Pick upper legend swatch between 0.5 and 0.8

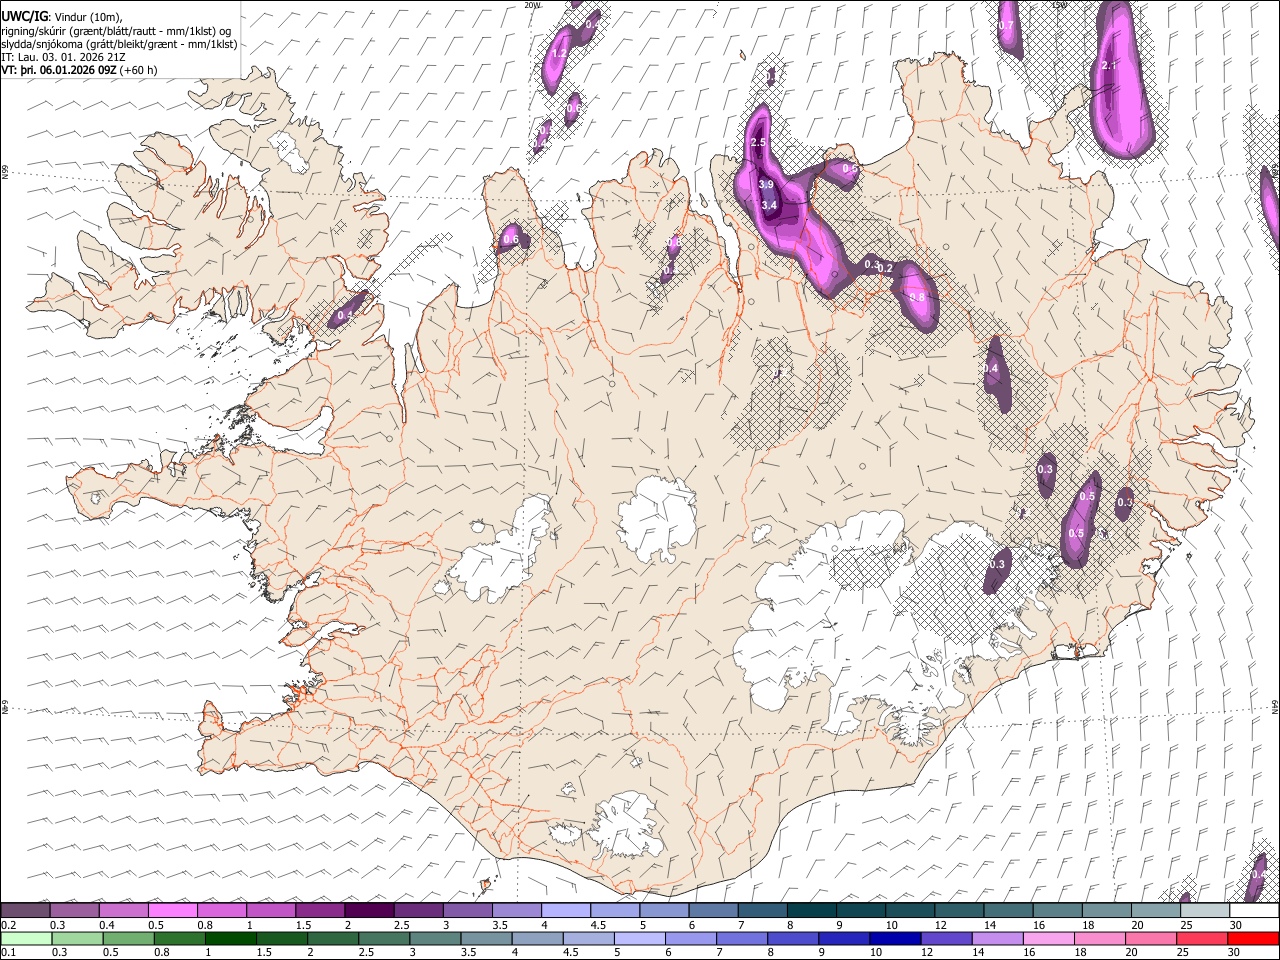[x=174, y=911]
